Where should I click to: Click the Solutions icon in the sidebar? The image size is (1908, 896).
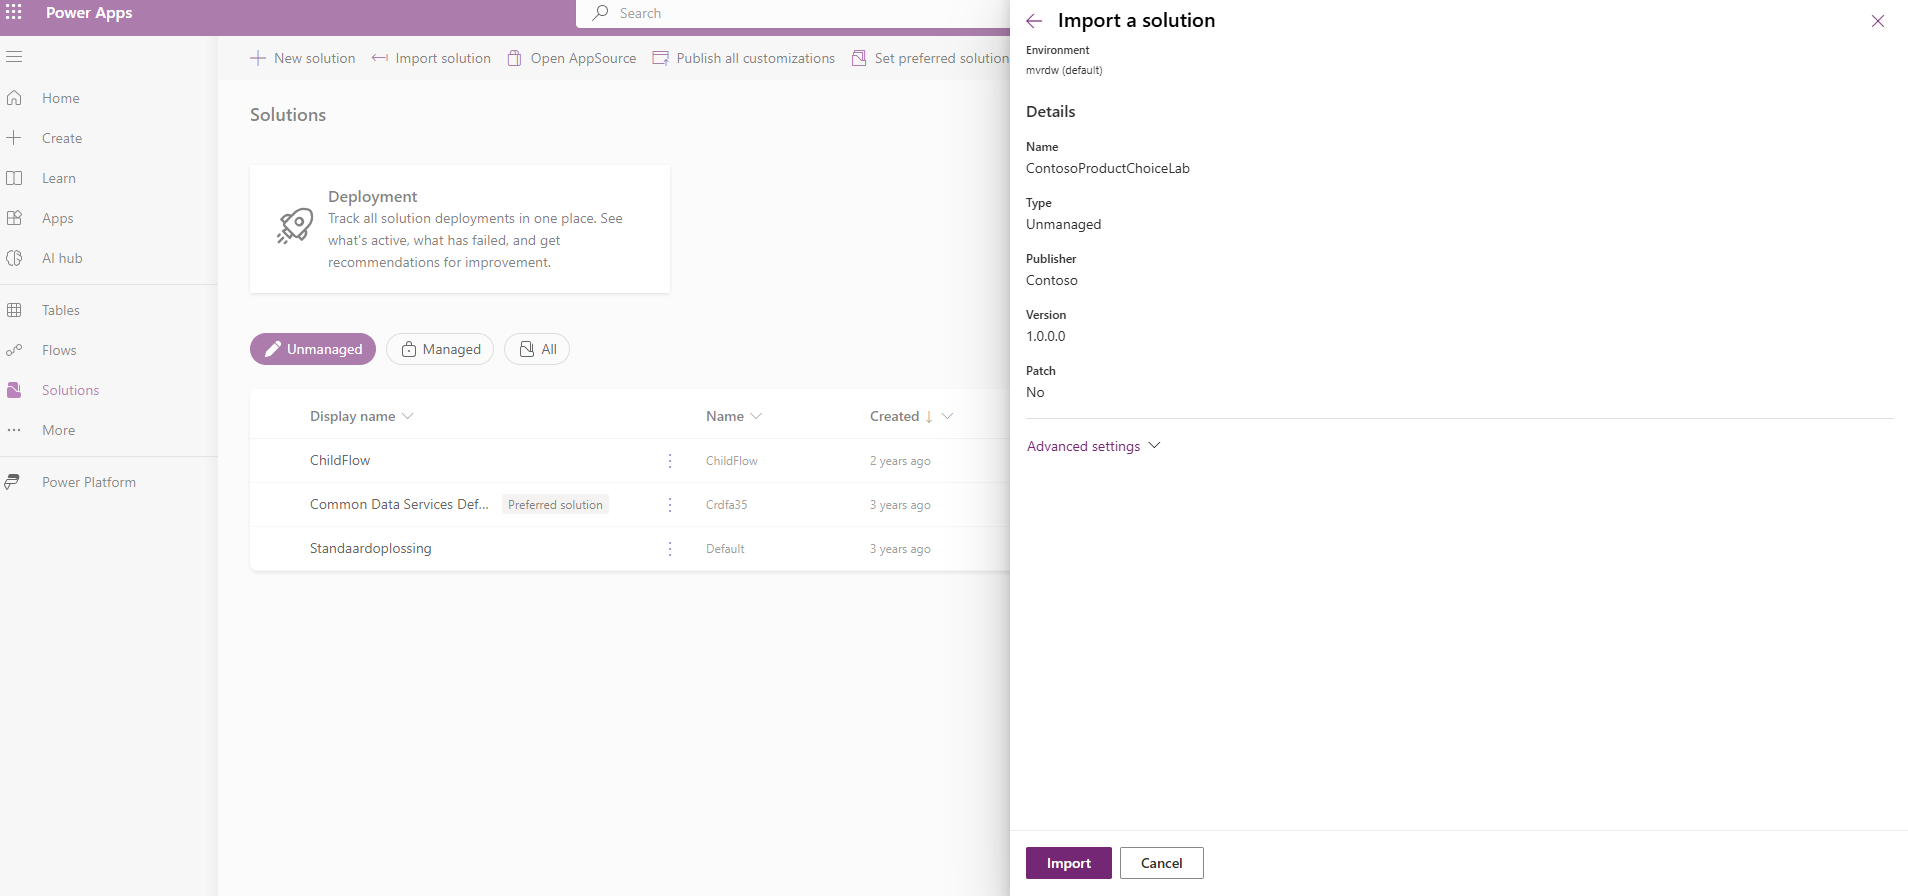(14, 390)
